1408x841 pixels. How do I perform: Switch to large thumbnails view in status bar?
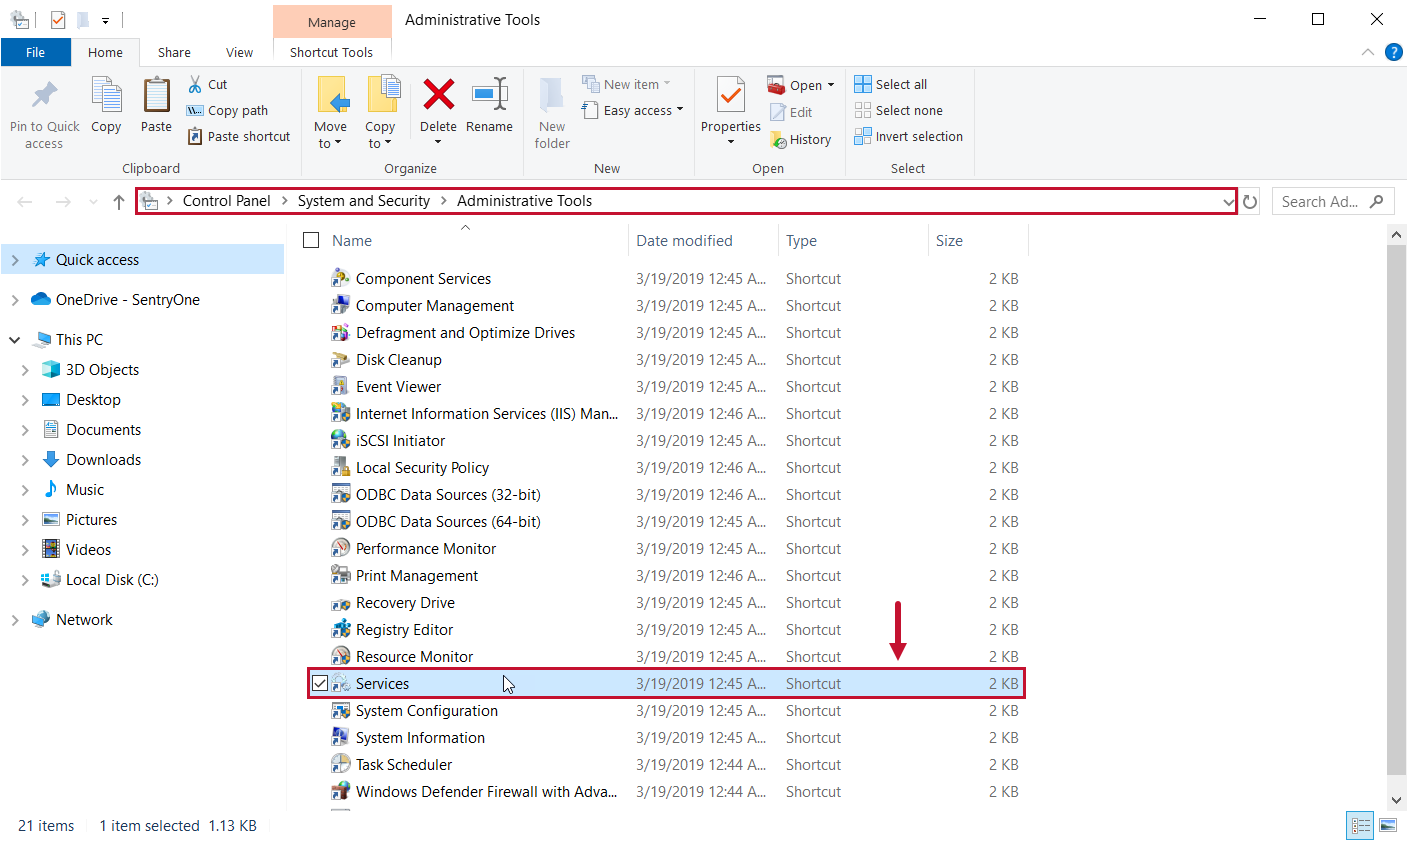point(1388,825)
